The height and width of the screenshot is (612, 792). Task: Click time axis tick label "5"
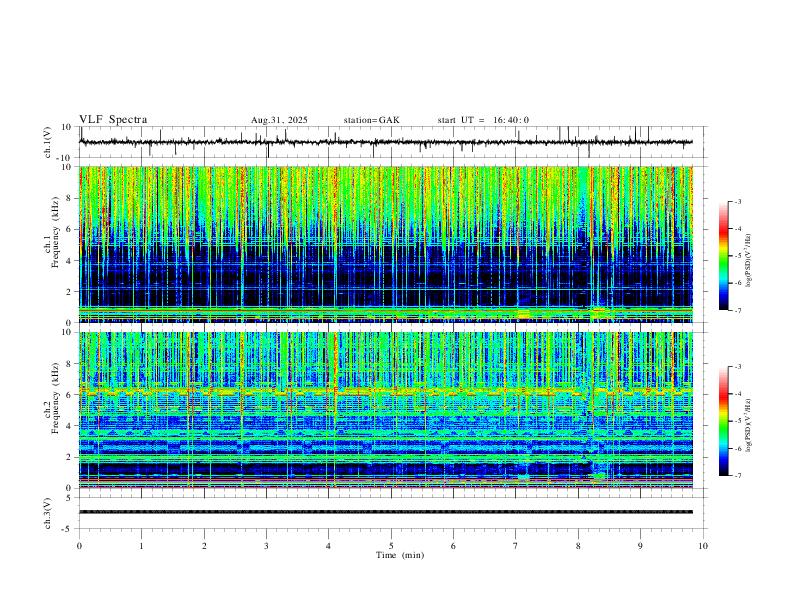(x=391, y=546)
